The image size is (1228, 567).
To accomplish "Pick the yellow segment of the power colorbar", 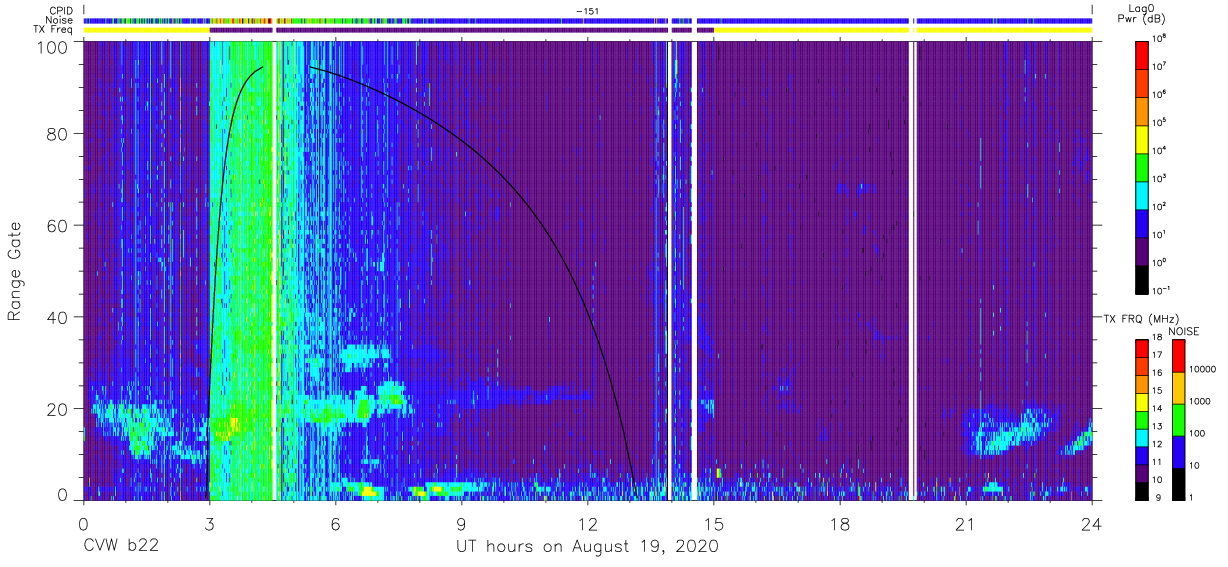I will click(x=1142, y=138).
